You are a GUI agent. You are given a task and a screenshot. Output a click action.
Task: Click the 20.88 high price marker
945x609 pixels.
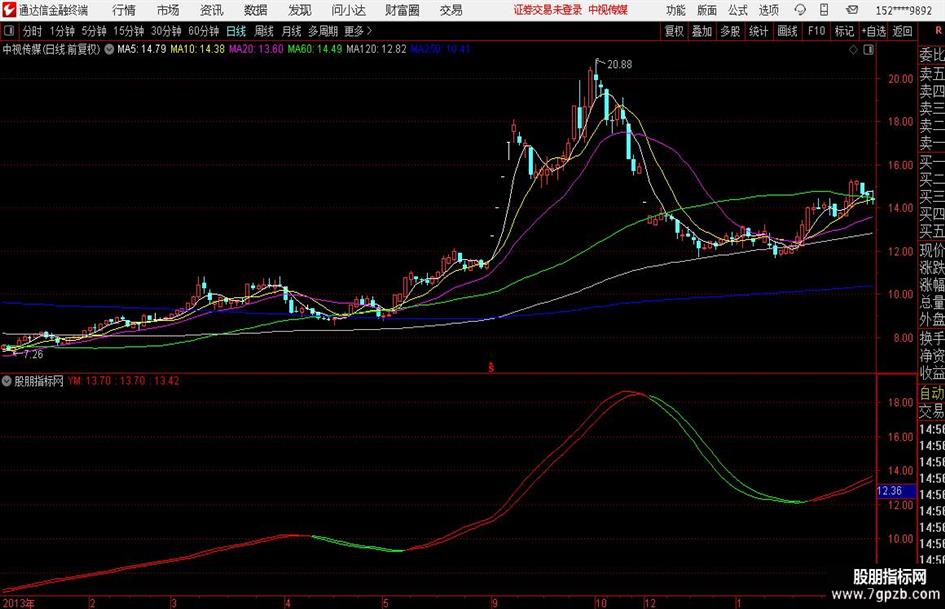[620, 65]
